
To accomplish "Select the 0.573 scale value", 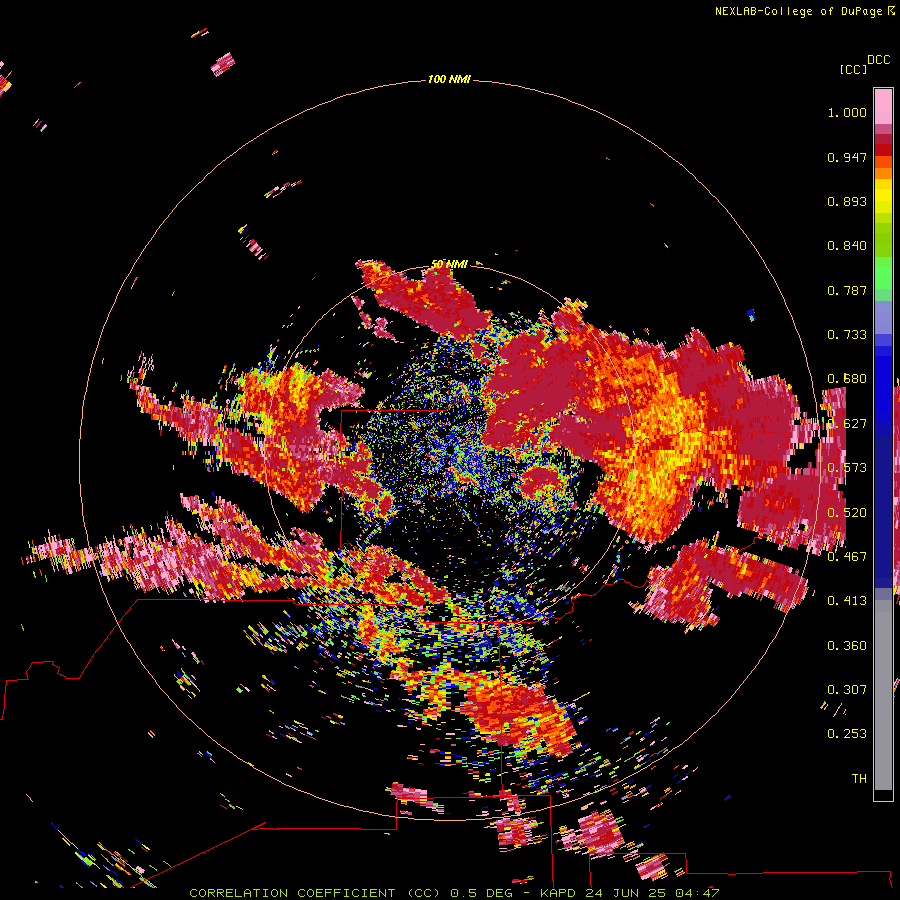I will coord(847,468).
